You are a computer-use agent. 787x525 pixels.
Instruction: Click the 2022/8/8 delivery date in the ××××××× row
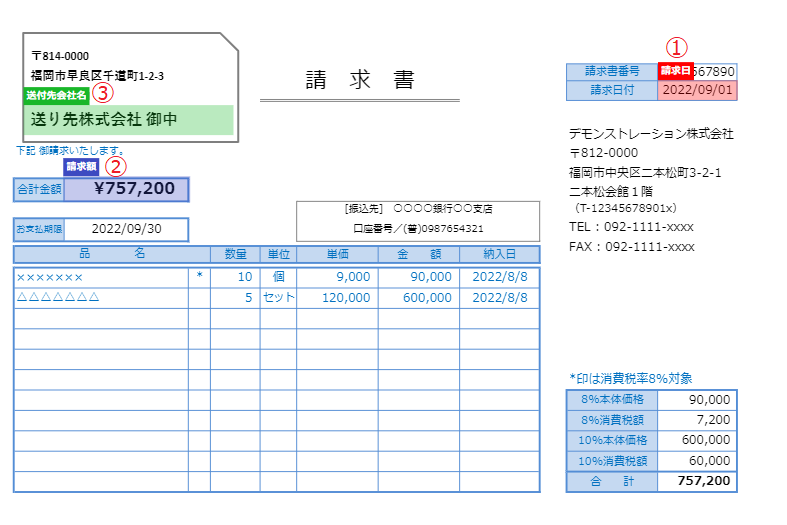[499, 277]
